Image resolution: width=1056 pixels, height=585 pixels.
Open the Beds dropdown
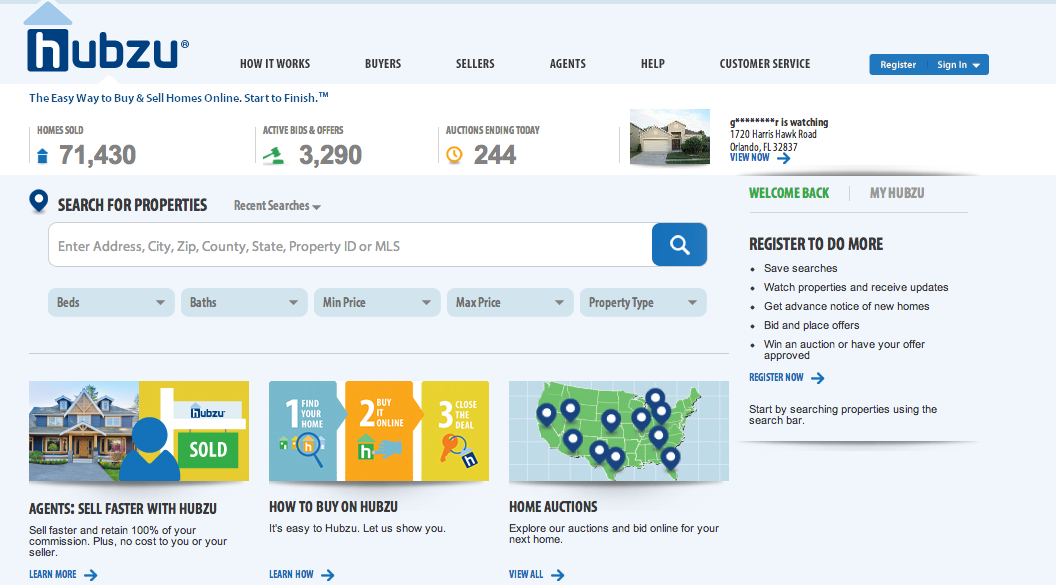(110, 301)
